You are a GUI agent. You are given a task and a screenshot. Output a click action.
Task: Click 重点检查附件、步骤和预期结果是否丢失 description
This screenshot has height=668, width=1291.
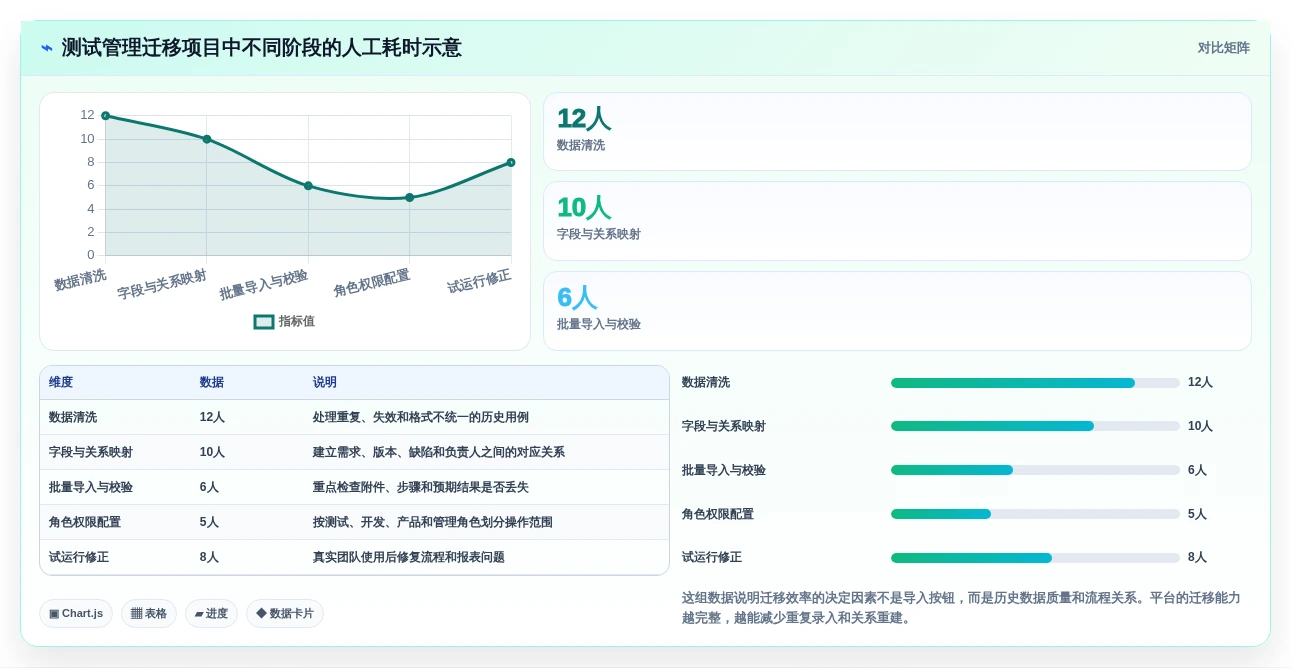421,488
